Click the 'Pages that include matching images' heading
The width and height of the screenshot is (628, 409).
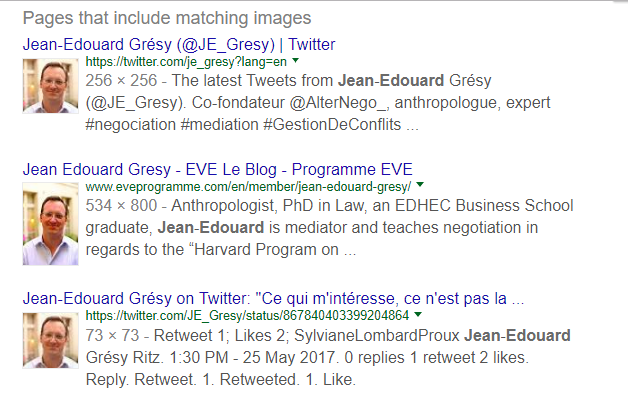167,18
